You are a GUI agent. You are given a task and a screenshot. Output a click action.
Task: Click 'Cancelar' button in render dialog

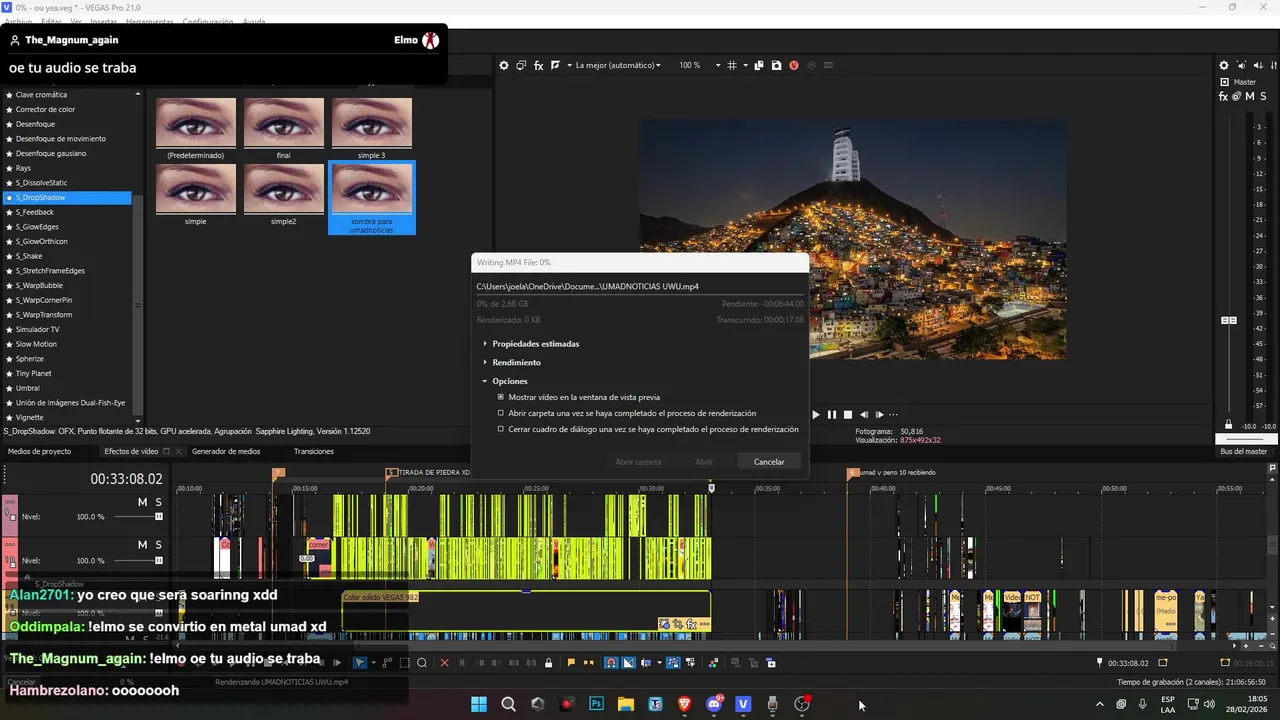[x=769, y=461]
